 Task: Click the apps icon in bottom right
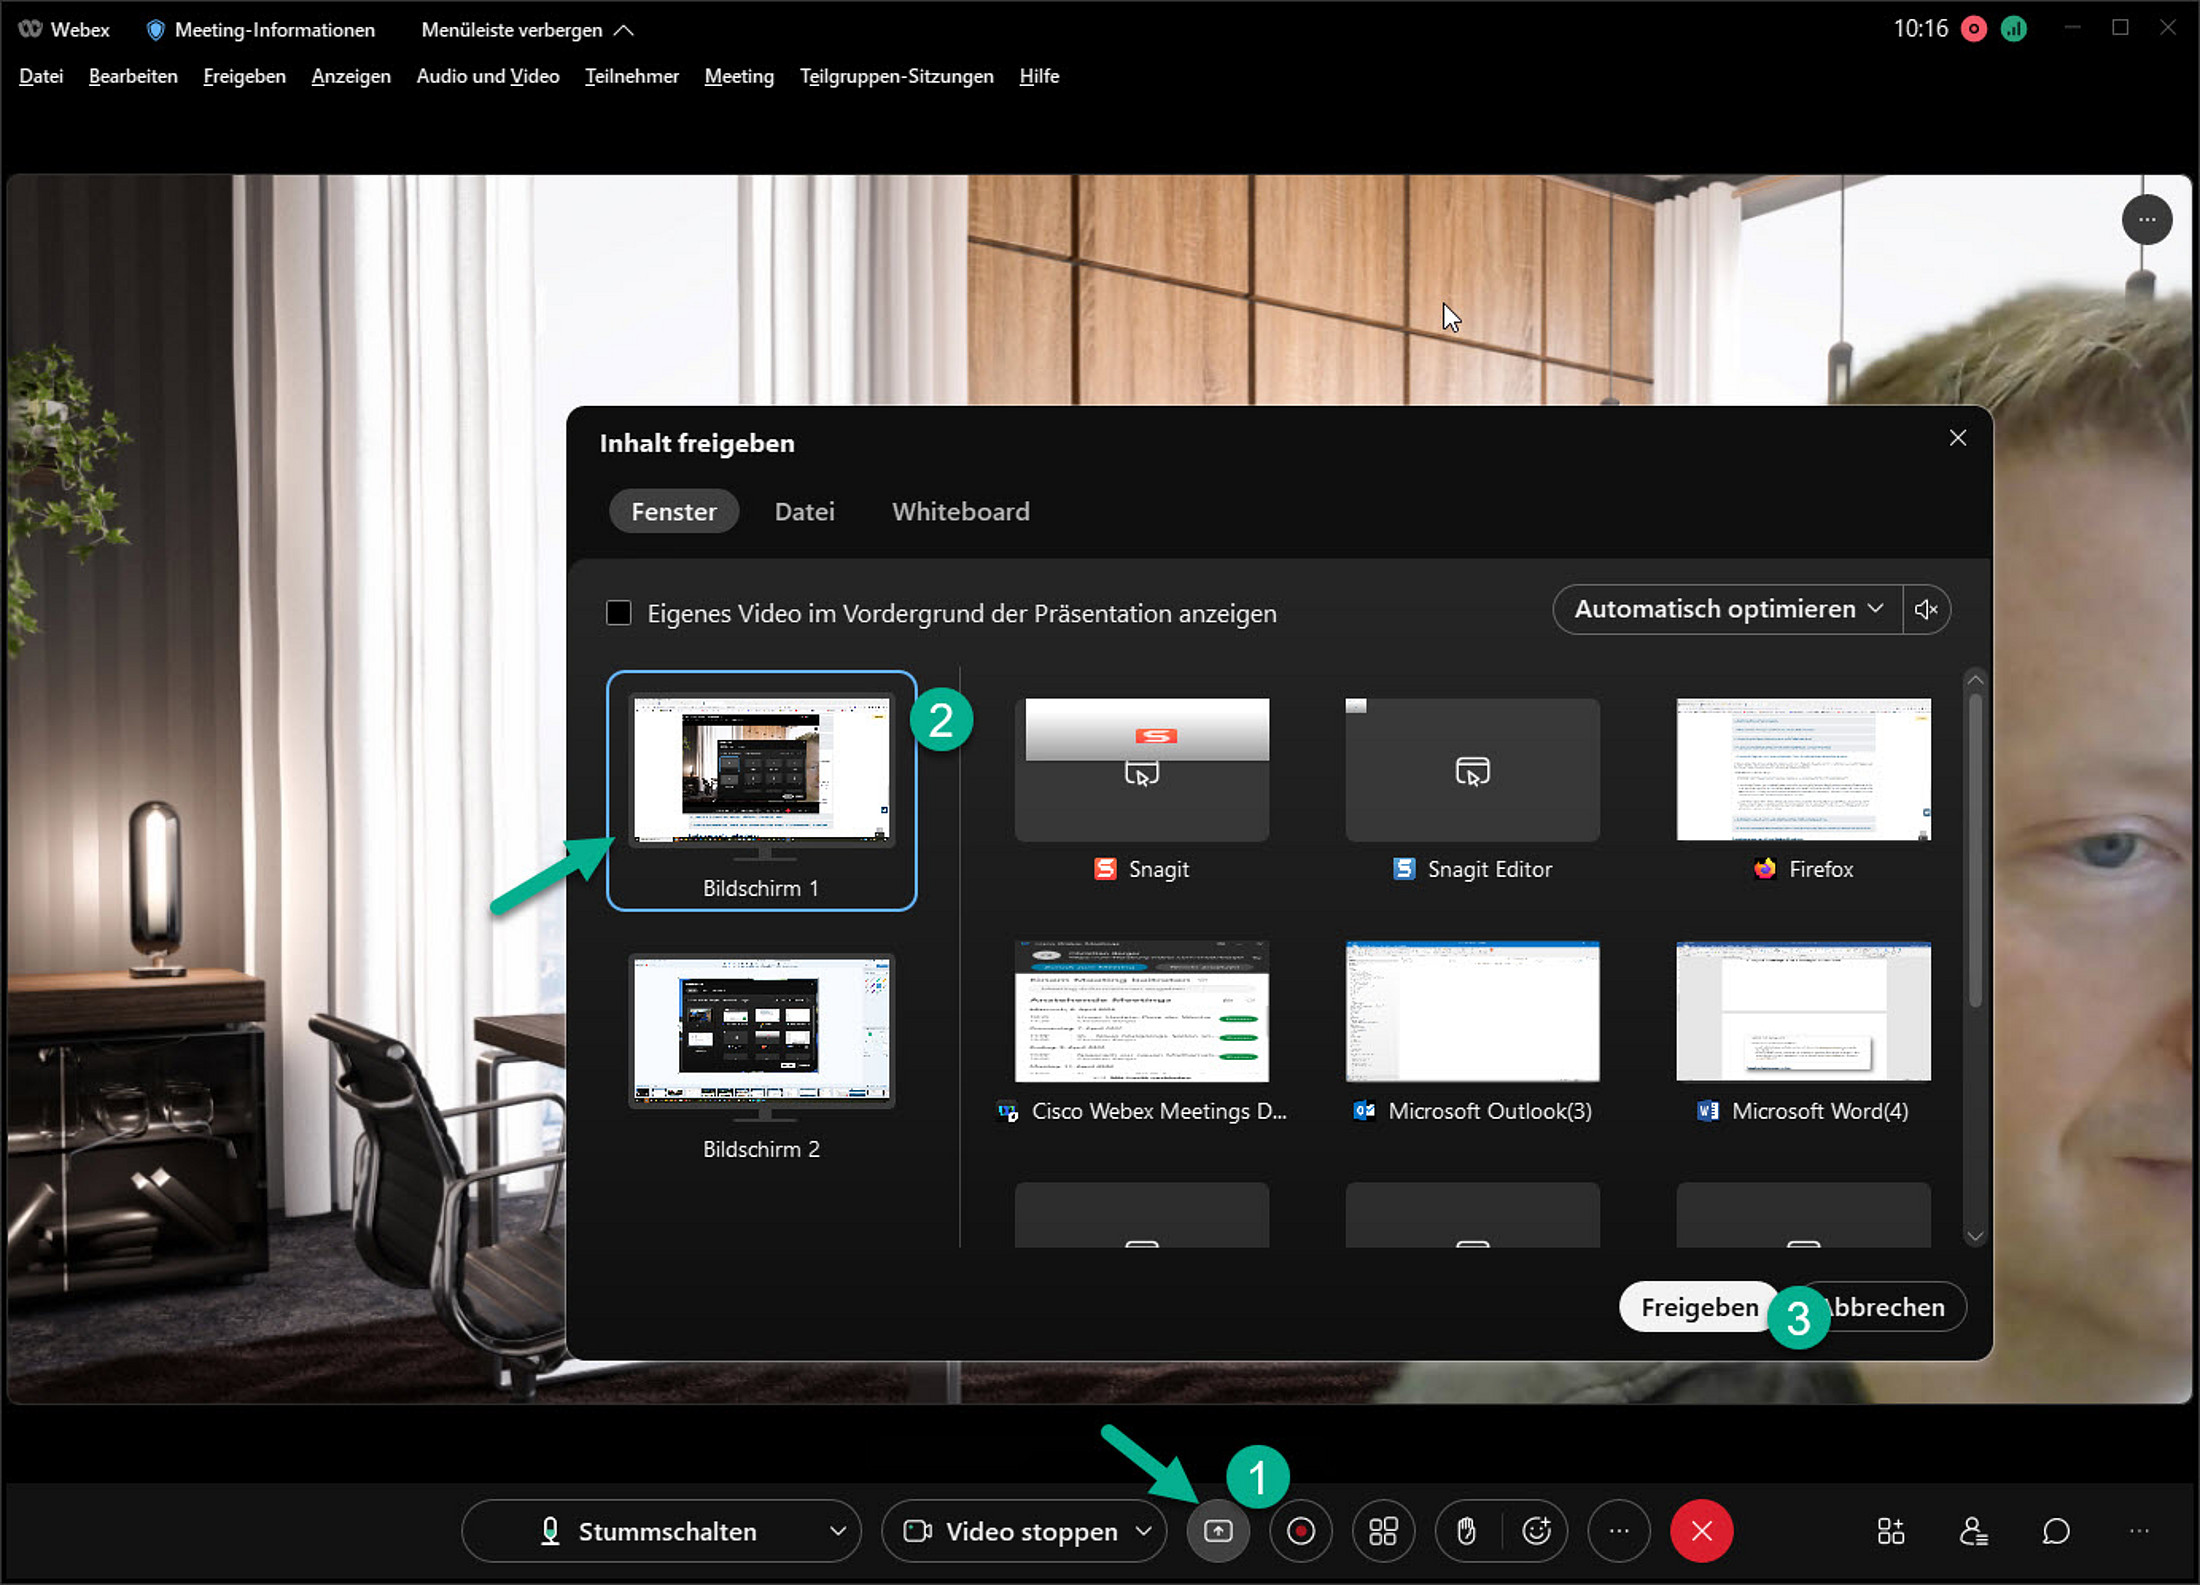pyautogui.click(x=1890, y=1531)
